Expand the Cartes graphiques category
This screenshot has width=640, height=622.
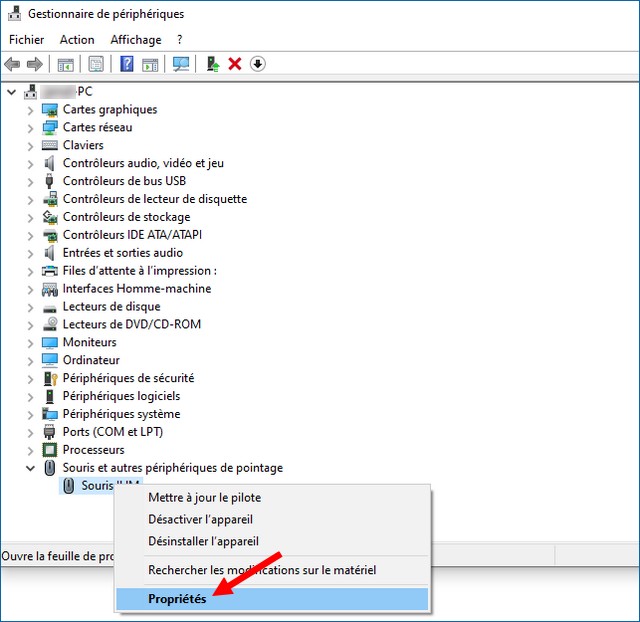30,110
